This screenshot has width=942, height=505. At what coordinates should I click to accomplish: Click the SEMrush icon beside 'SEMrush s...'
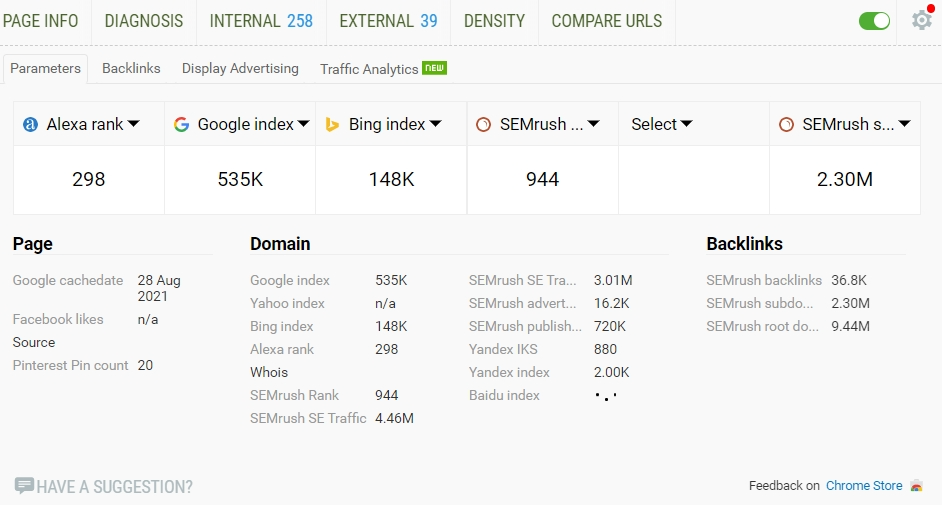[786, 124]
